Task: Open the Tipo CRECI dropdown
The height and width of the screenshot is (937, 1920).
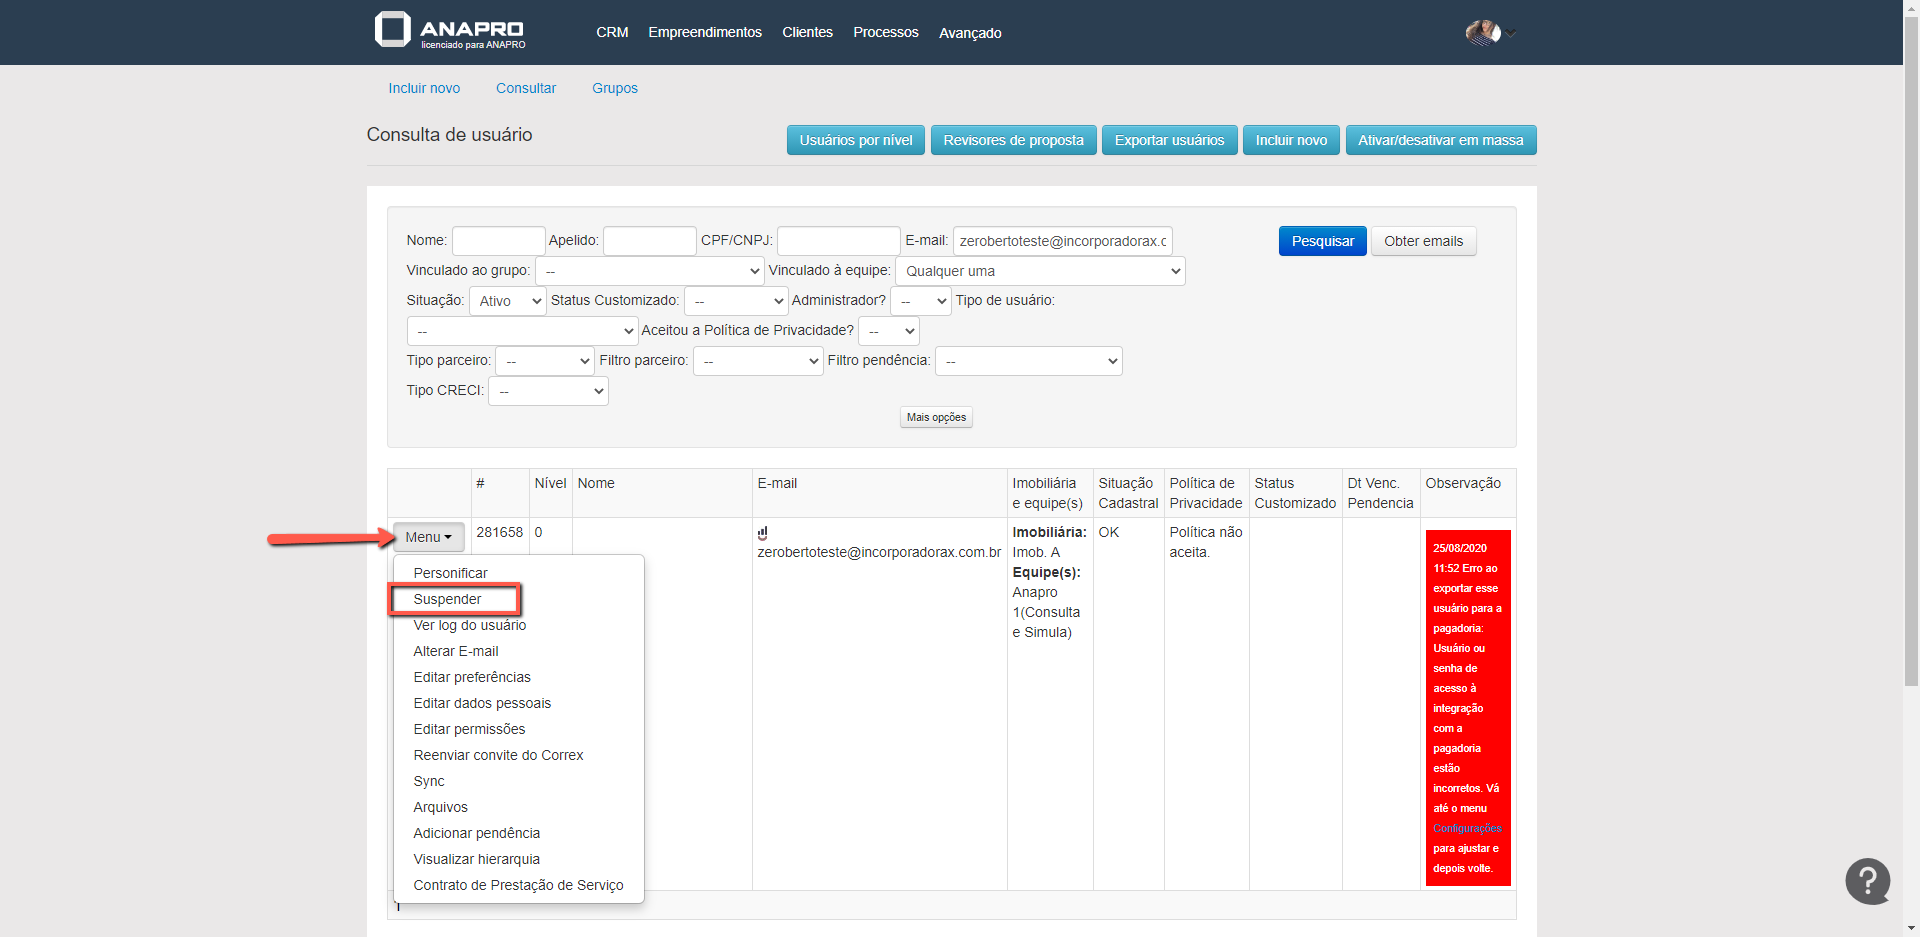Action: point(548,391)
